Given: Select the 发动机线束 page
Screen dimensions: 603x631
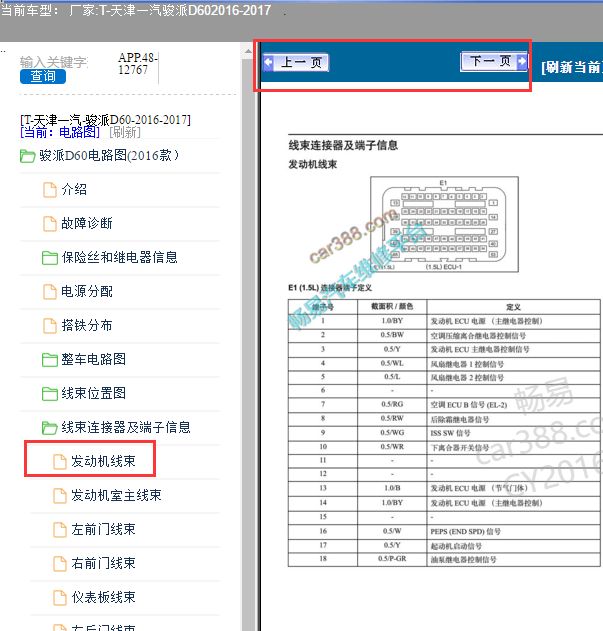Looking at the screenshot, I should [103, 461].
